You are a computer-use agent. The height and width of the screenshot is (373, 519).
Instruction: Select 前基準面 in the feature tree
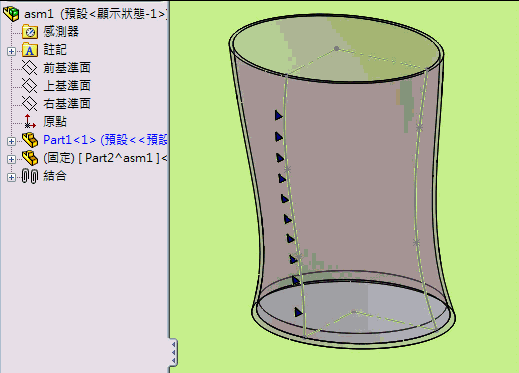pos(67,68)
